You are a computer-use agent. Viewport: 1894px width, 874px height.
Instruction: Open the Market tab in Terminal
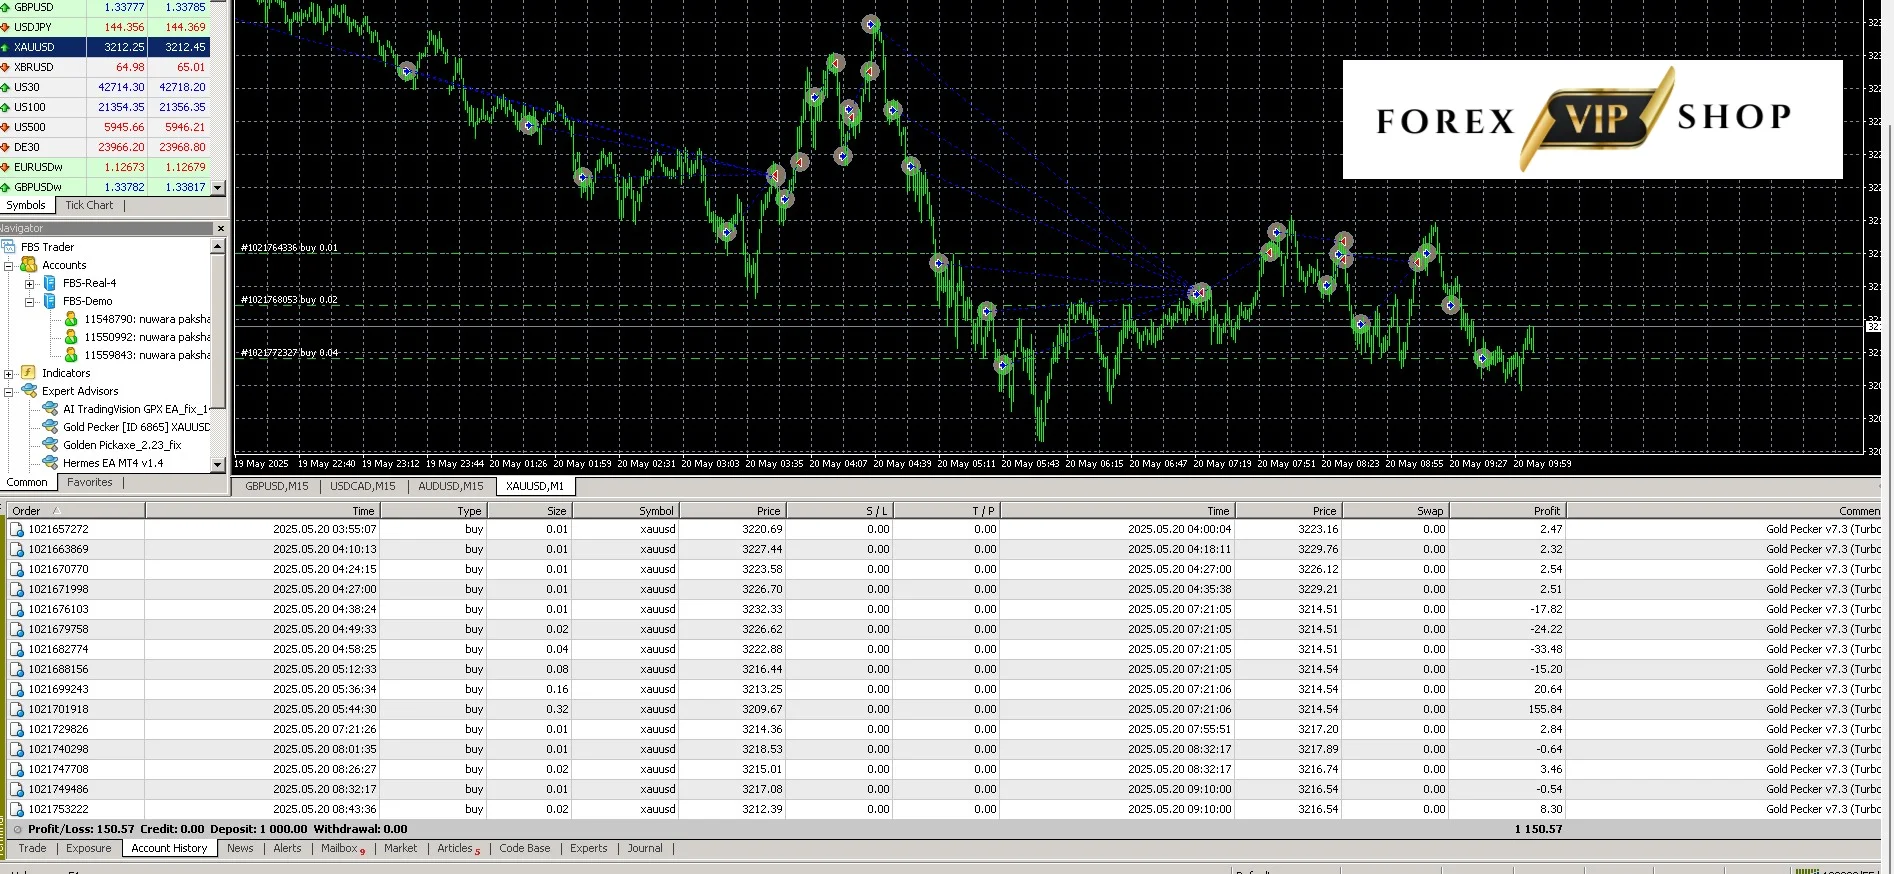[401, 848]
